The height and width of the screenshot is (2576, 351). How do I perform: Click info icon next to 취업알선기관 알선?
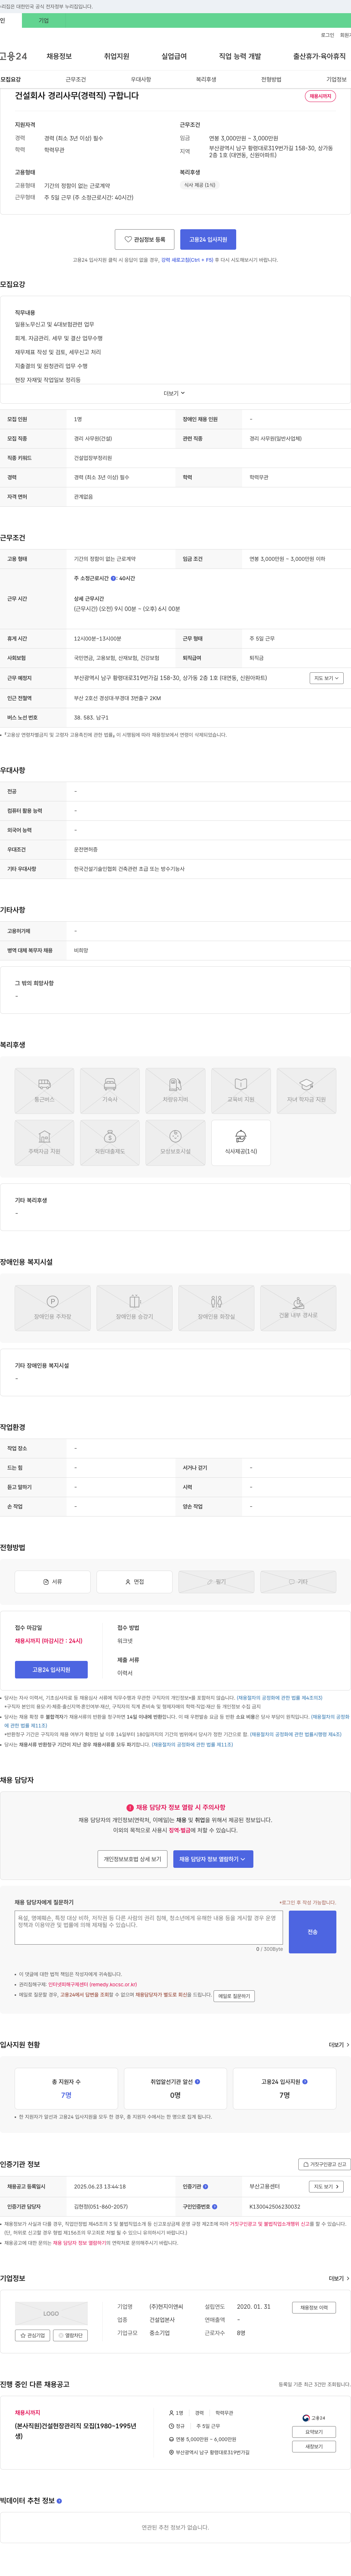197,2082
